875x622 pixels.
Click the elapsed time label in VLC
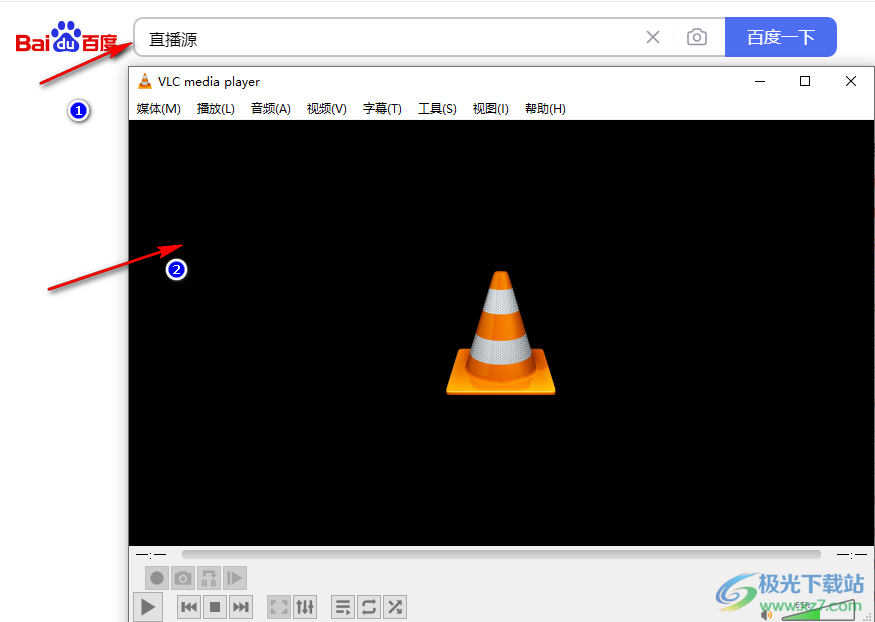(151, 555)
